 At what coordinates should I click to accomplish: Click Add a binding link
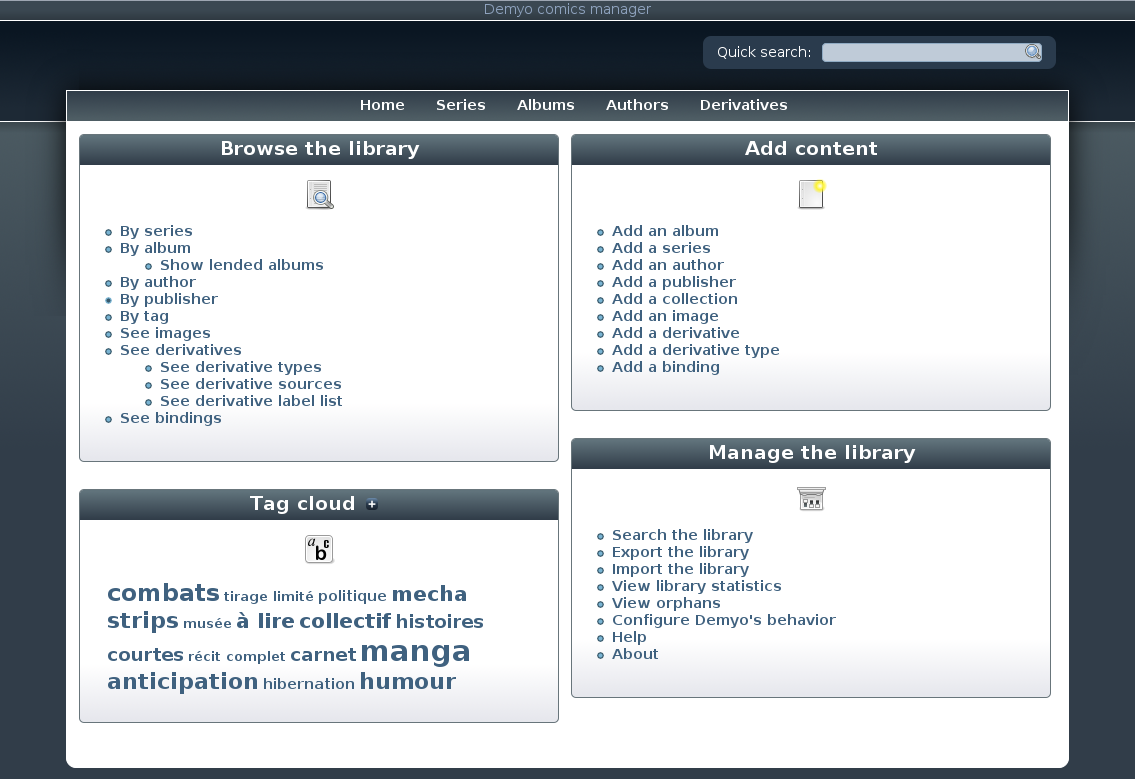[x=666, y=367]
